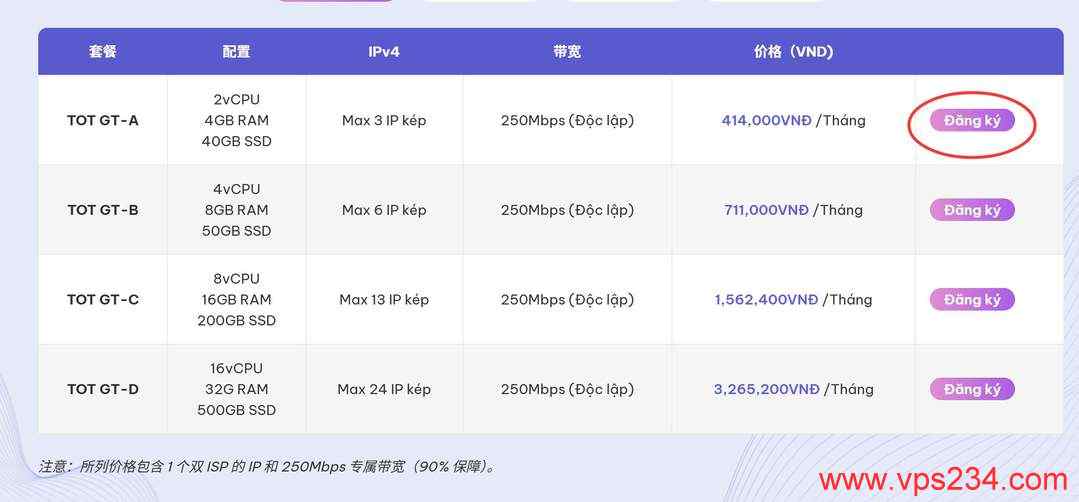Click the Max 24 IP kép cell
Image resolution: width=1079 pixels, height=502 pixels.
(384, 389)
